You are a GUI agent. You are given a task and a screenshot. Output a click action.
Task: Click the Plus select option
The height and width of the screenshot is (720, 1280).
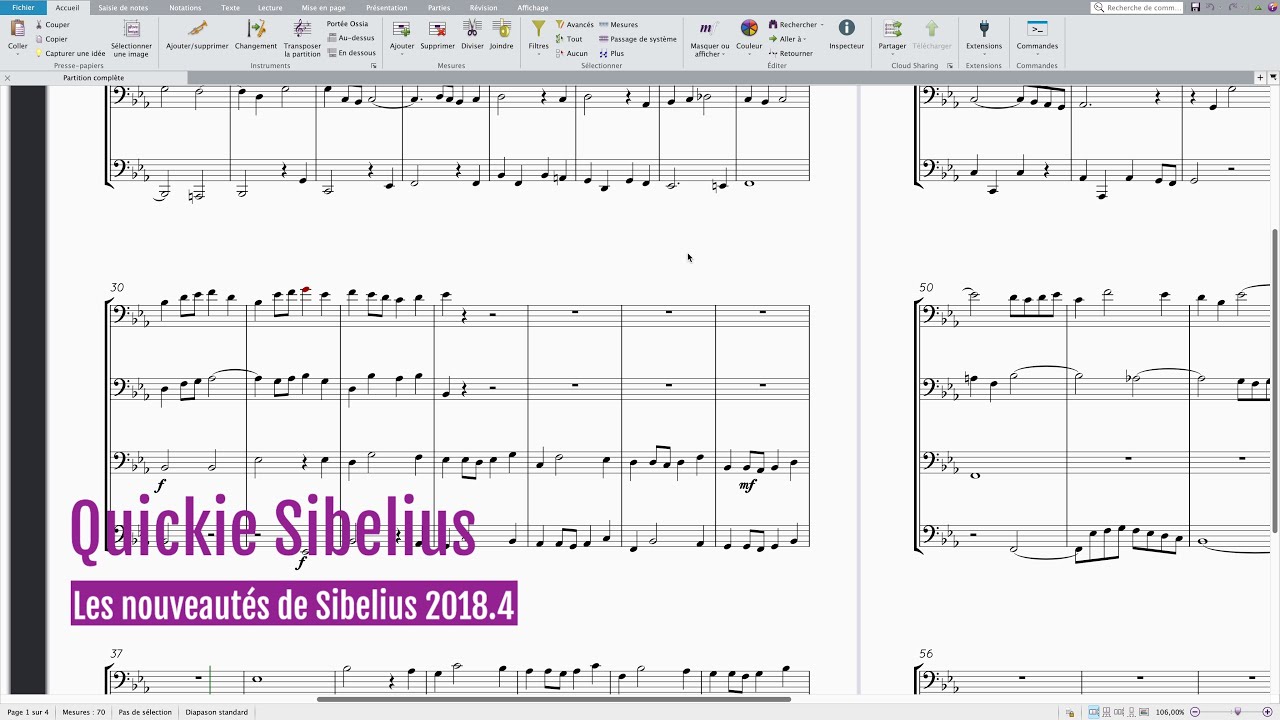[x=611, y=53]
